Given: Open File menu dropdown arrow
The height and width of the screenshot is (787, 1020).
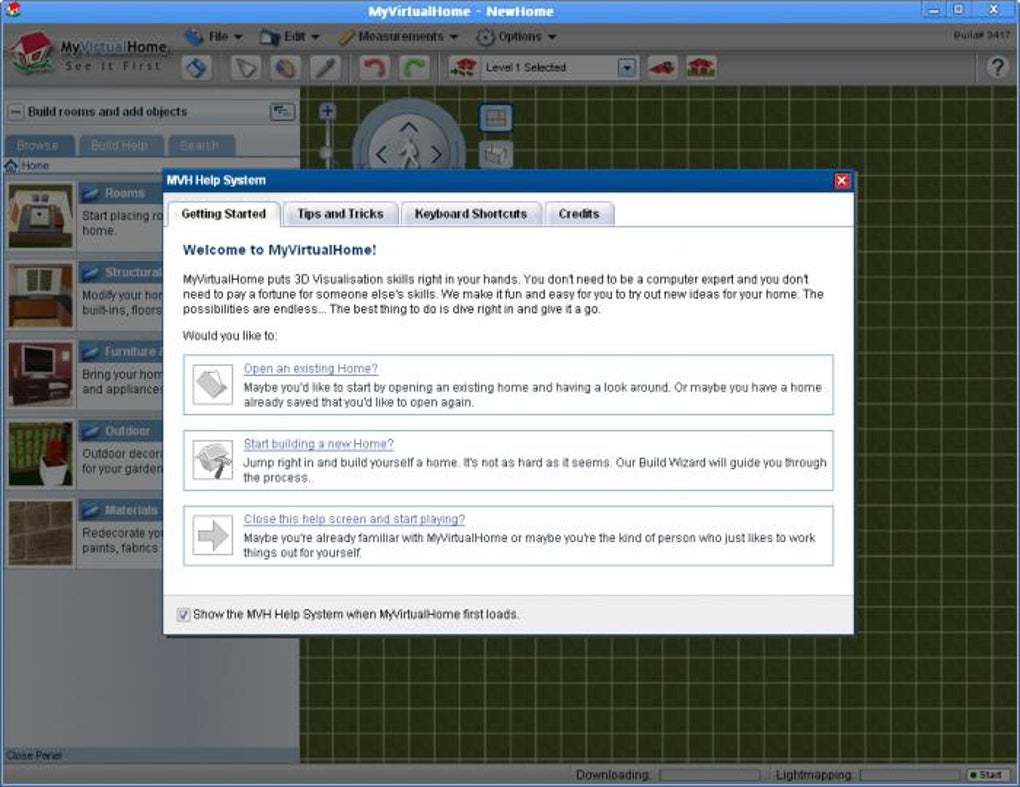Looking at the screenshot, I should coord(238,37).
